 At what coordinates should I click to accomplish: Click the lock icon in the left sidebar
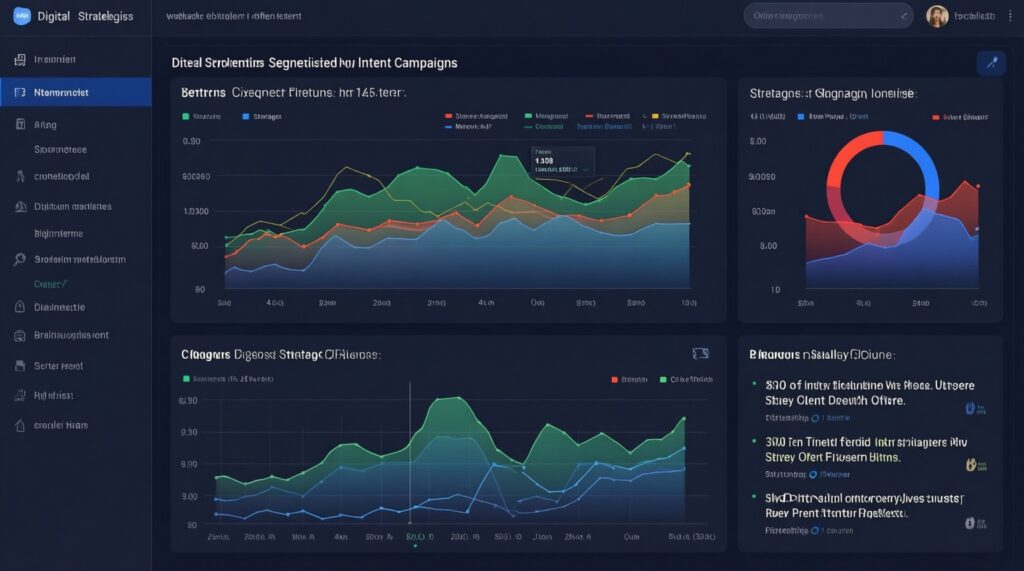pyautogui.click(x=19, y=336)
